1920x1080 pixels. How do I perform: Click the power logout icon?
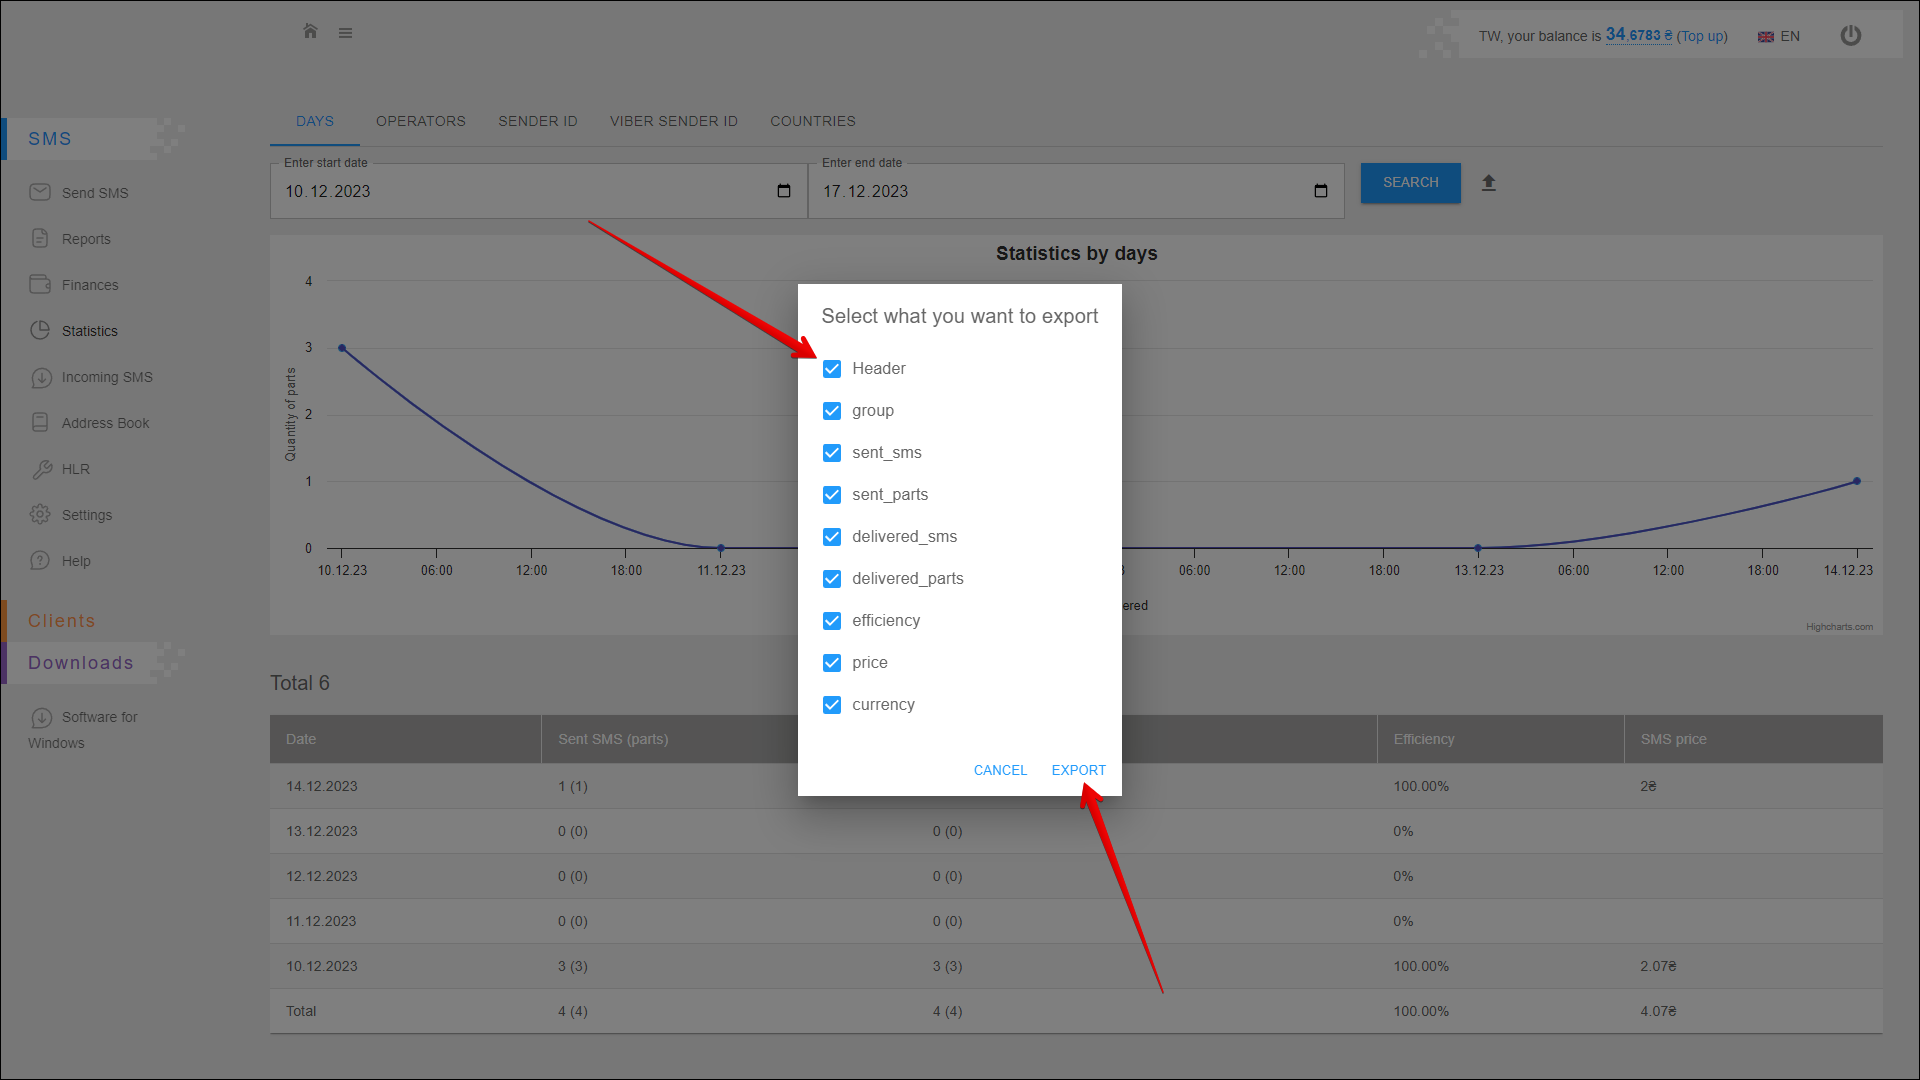(x=1850, y=36)
